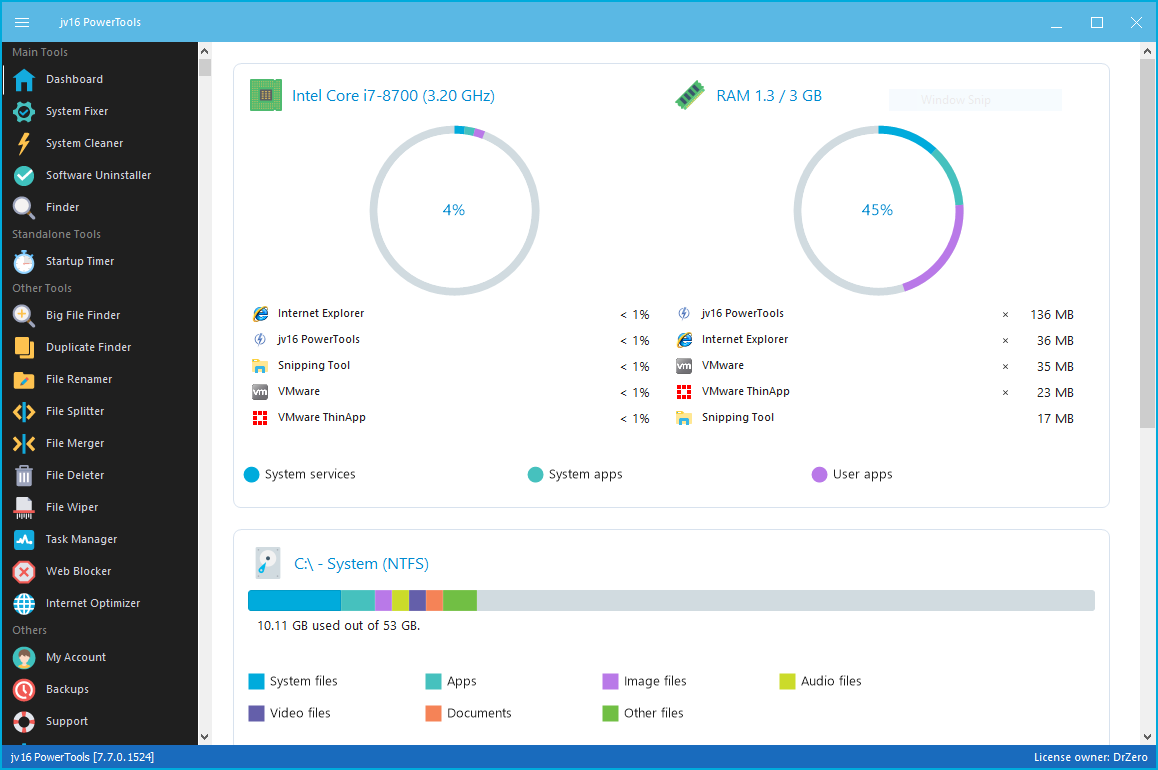This screenshot has width=1158, height=770.
Task: Click version text jv16 PowerTools [7.7.0.1524]
Action: coord(82,757)
